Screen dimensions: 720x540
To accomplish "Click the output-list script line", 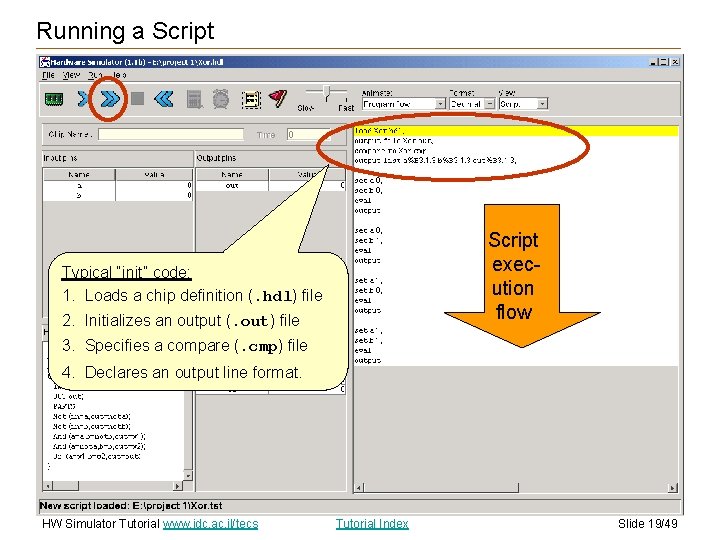I will click(x=435, y=160).
